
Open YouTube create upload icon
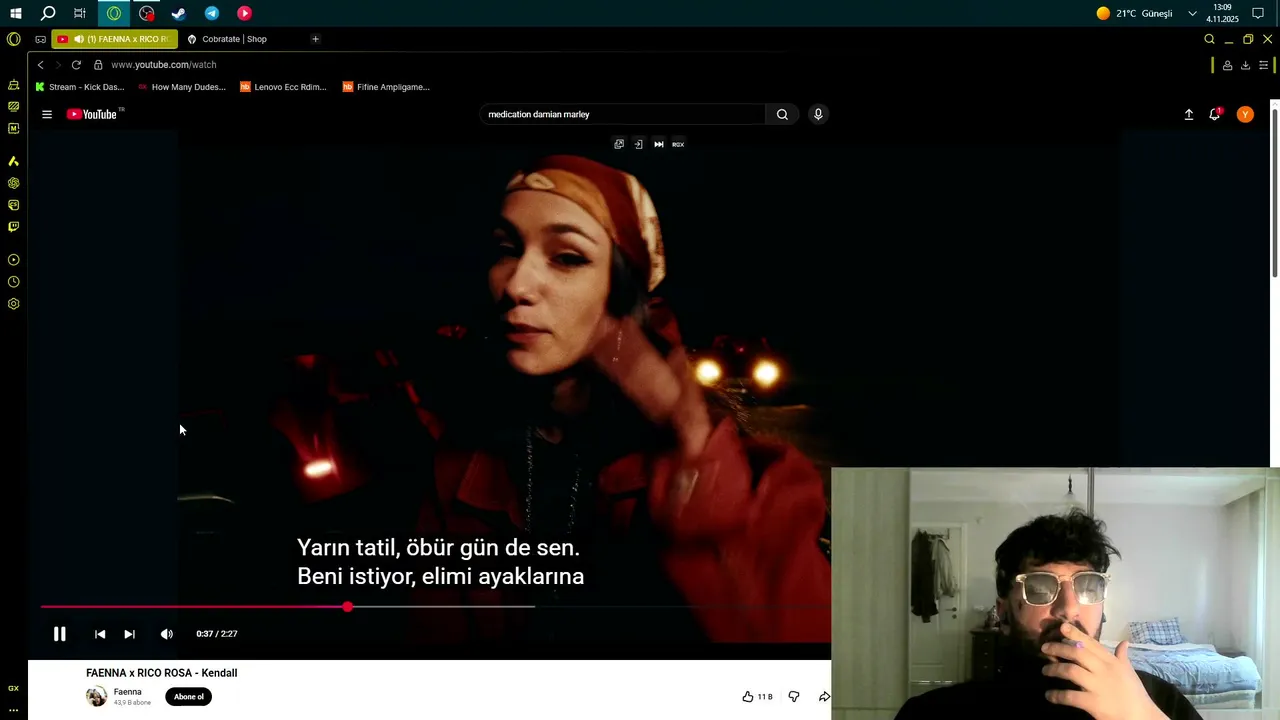pyautogui.click(x=1189, y=114)
